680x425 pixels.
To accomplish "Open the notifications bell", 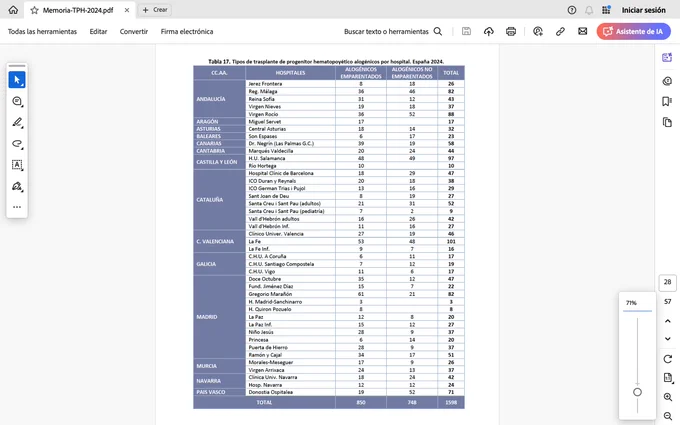I will pyautogui.click(x=588, y=10).
